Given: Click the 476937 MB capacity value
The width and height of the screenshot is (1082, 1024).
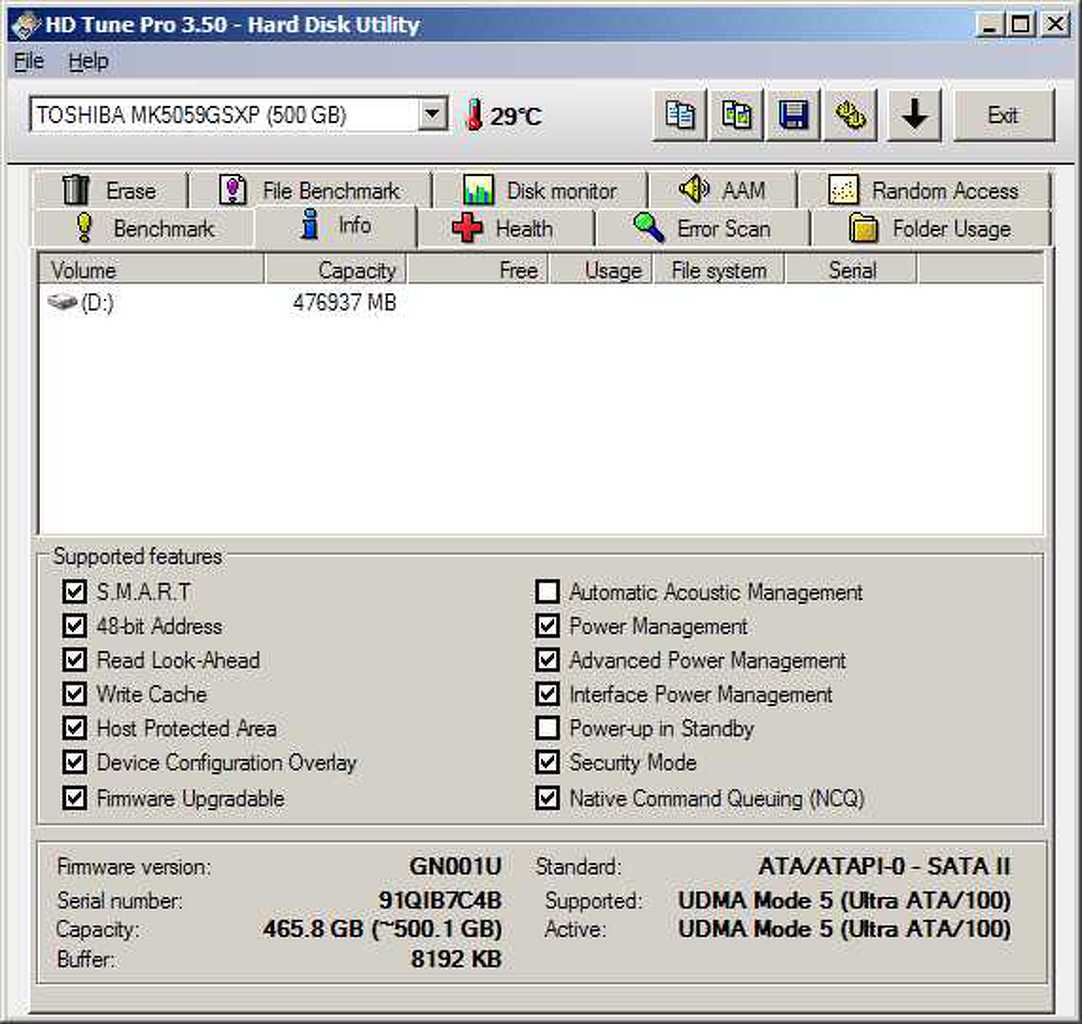Looking at the screenshot, I should (x=345, y=302).
